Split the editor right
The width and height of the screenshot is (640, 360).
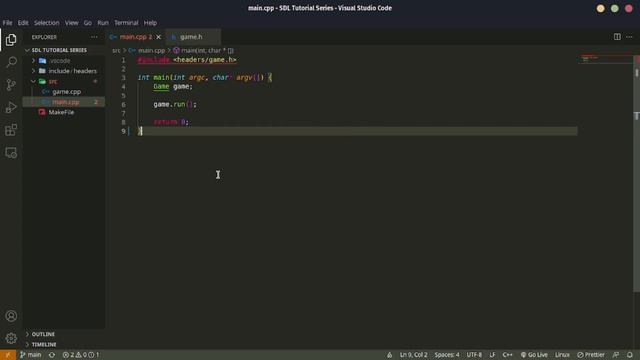coord(617,37)
